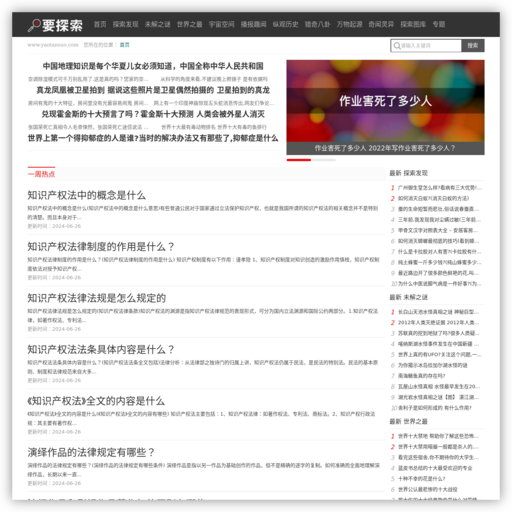
Task: Open article 知识产权法中的概念是什么
Action: (87, 195)
